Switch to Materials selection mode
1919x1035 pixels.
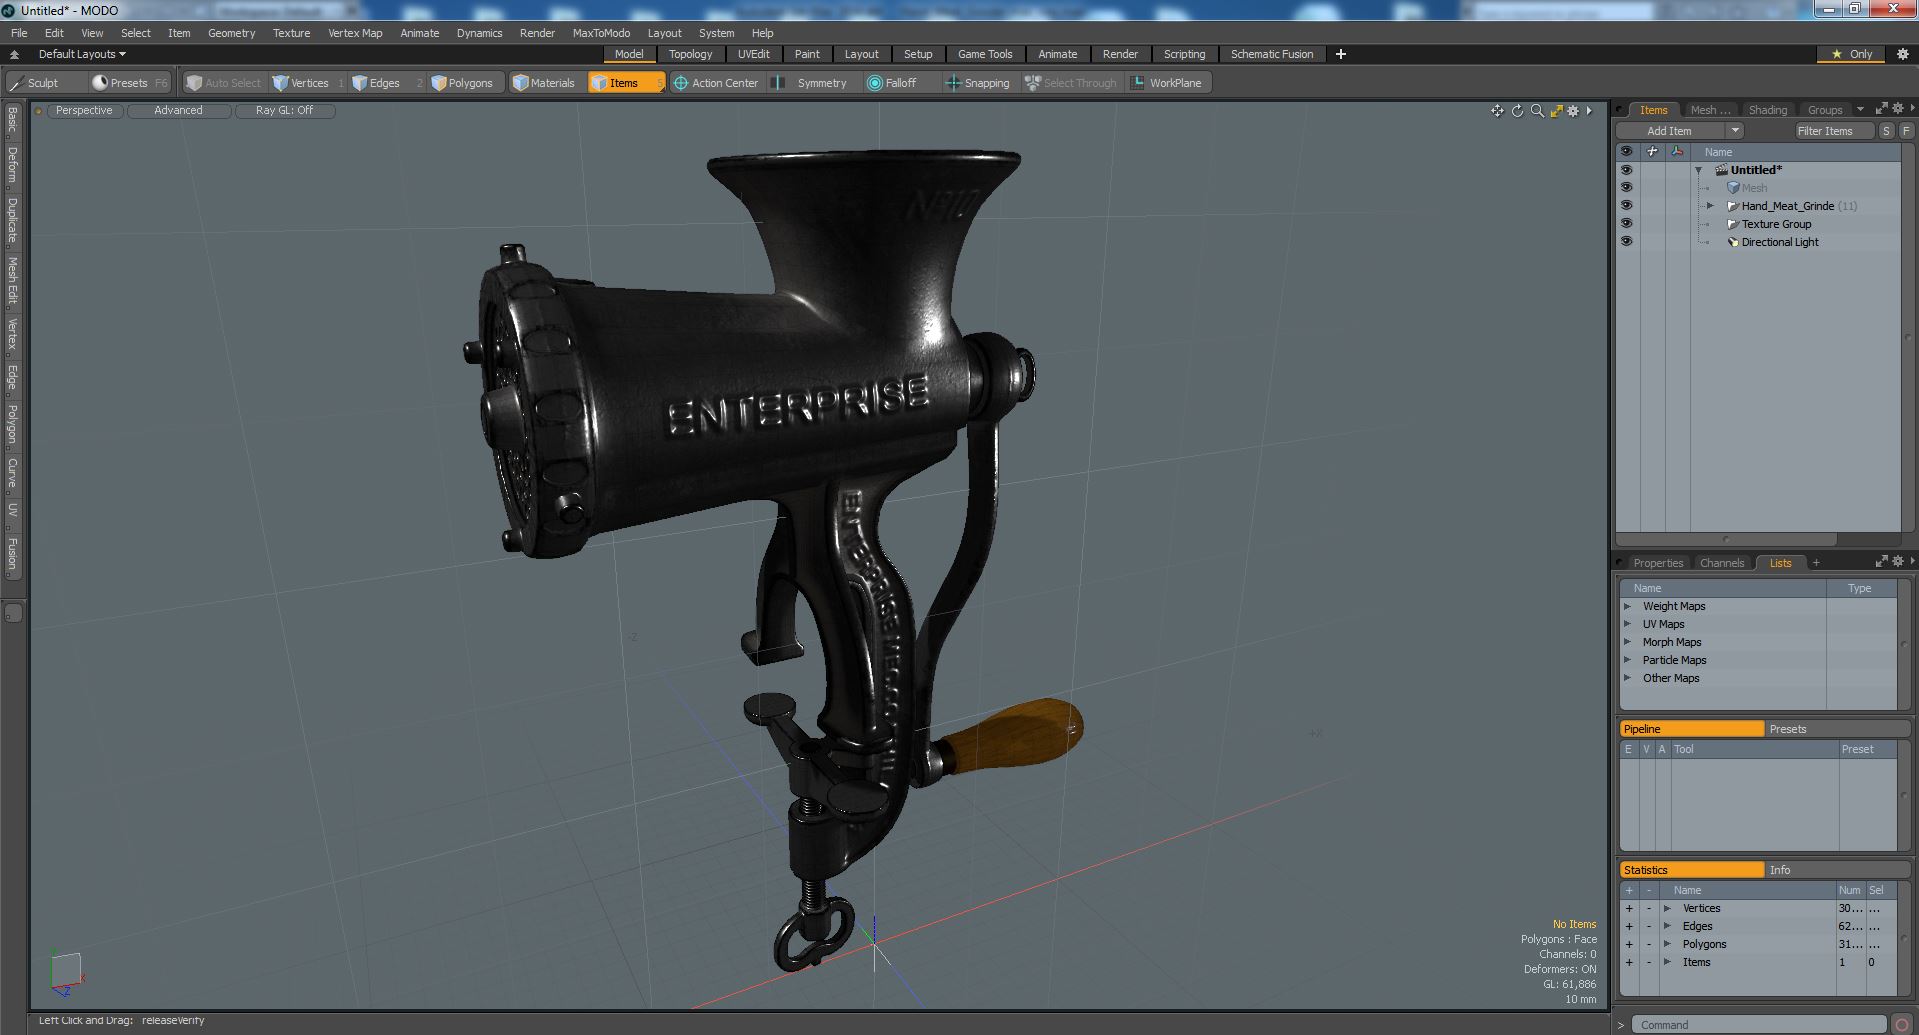tap(544, 83)
